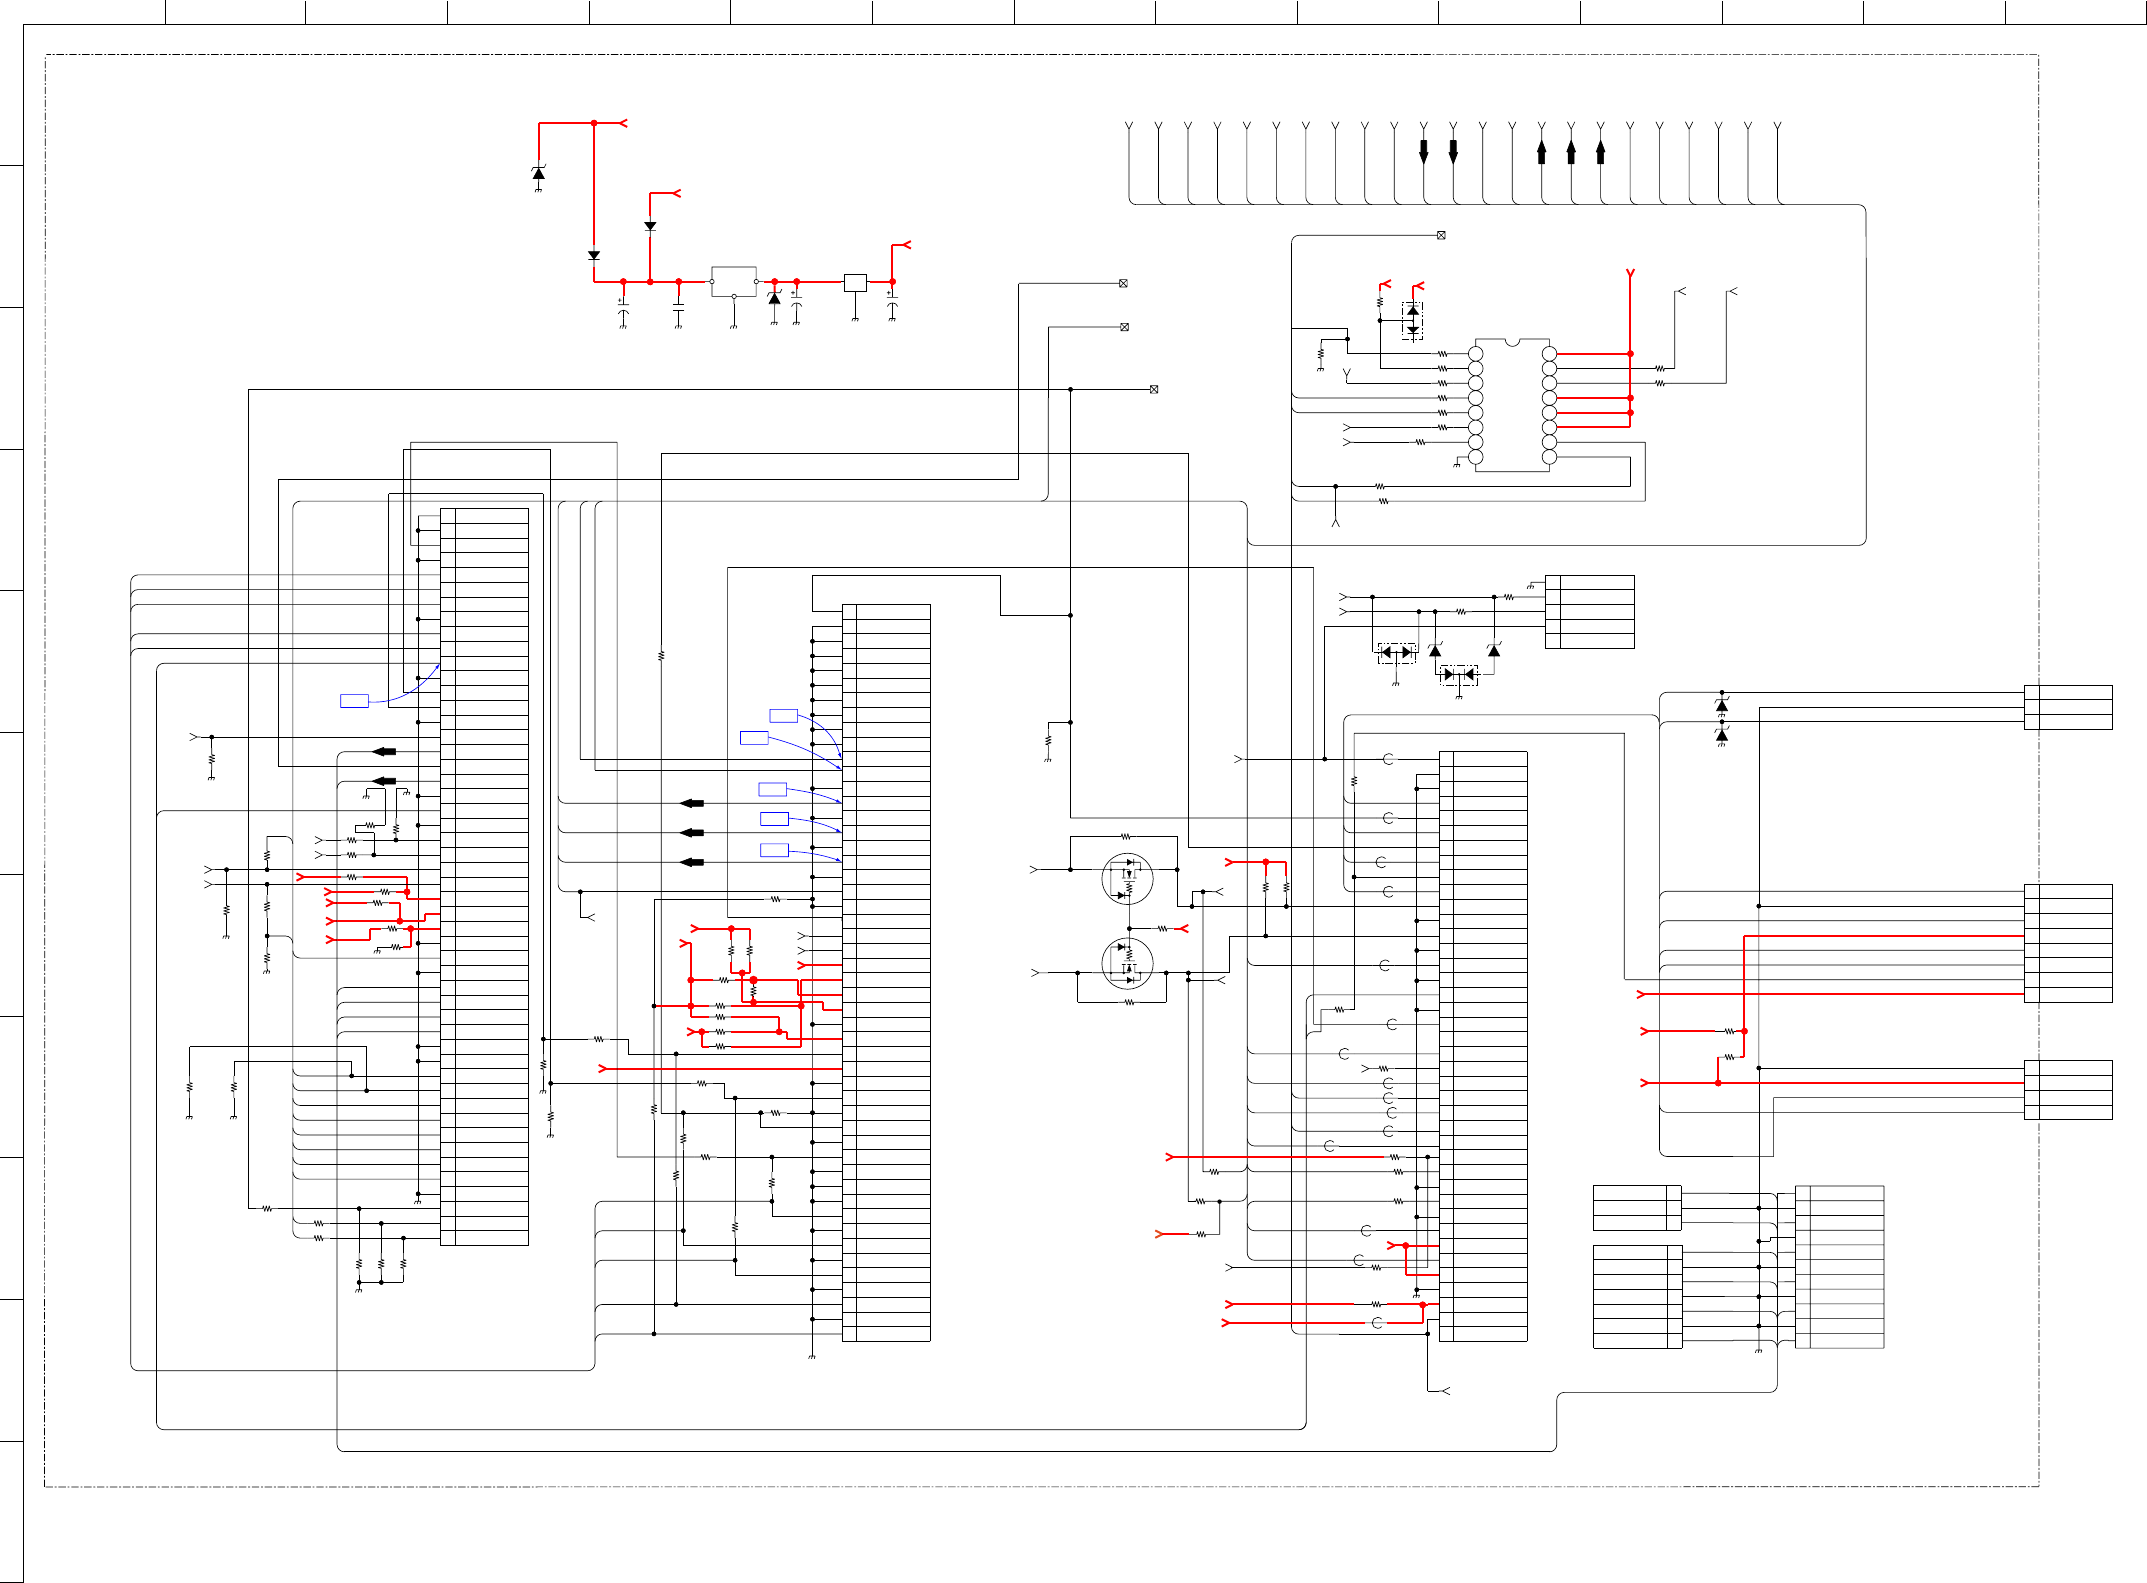Select the dashed dual-diode package beside the IC
2147x1583 pixels.
(1412, 321)
